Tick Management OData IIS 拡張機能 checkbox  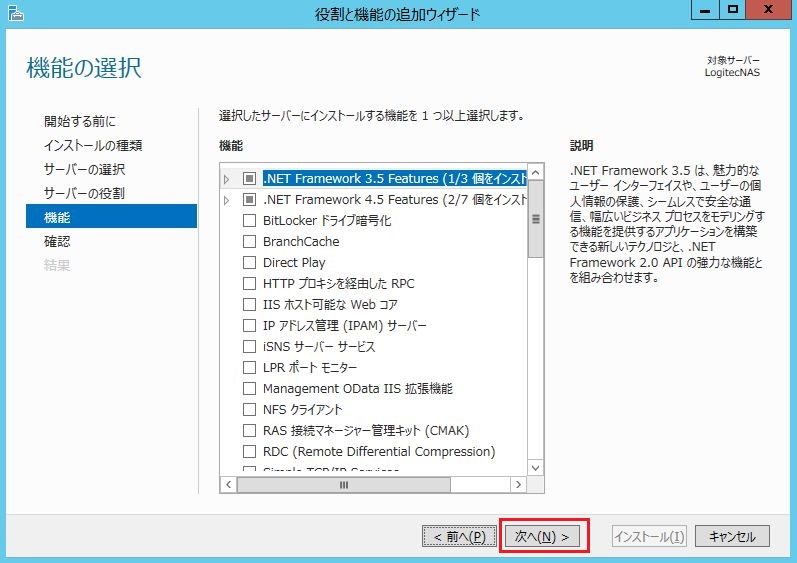(249, 389)
